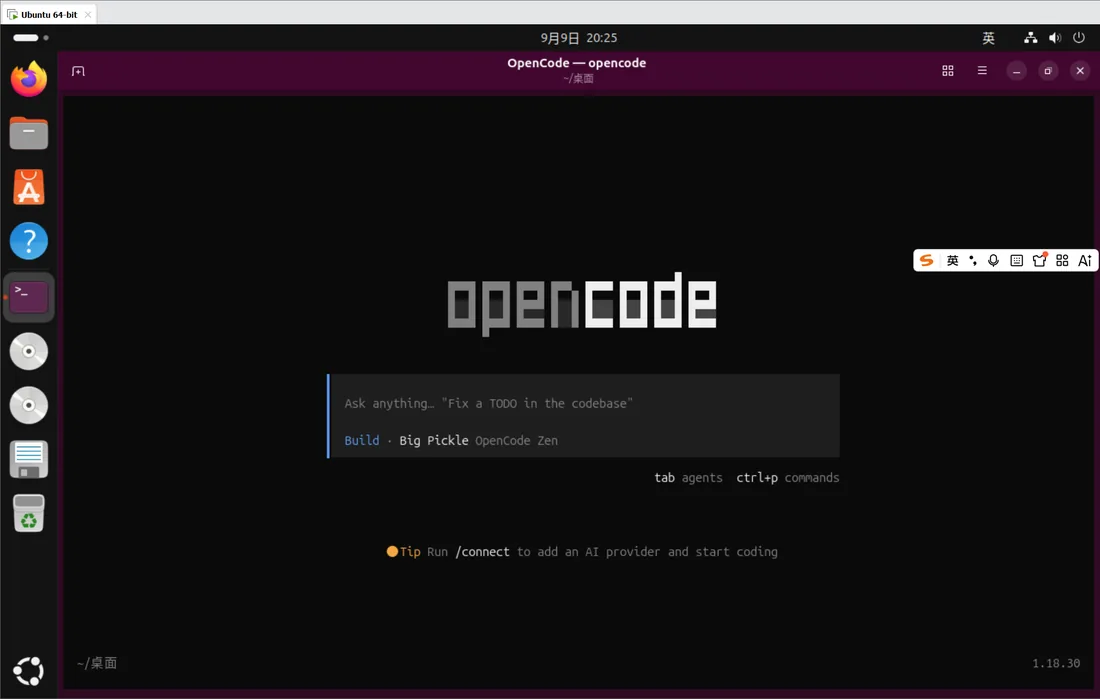This screenshot has width=1100, height=699.
Task: Click the Sogou input method logo
Action: click(927, 260)
